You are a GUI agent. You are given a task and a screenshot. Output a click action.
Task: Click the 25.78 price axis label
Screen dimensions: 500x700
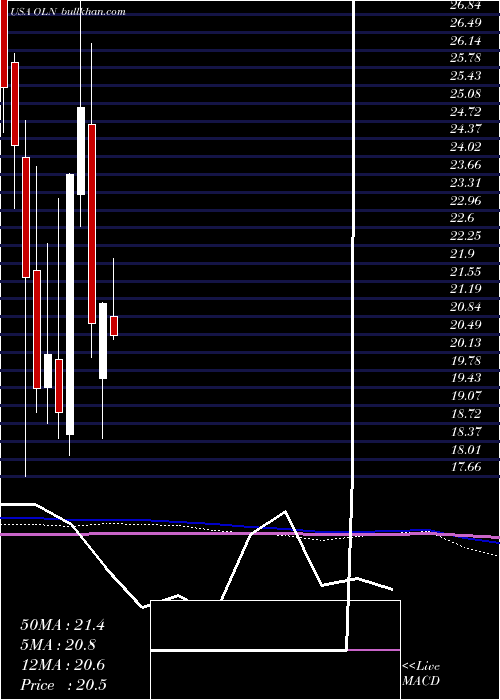(466, 58)
